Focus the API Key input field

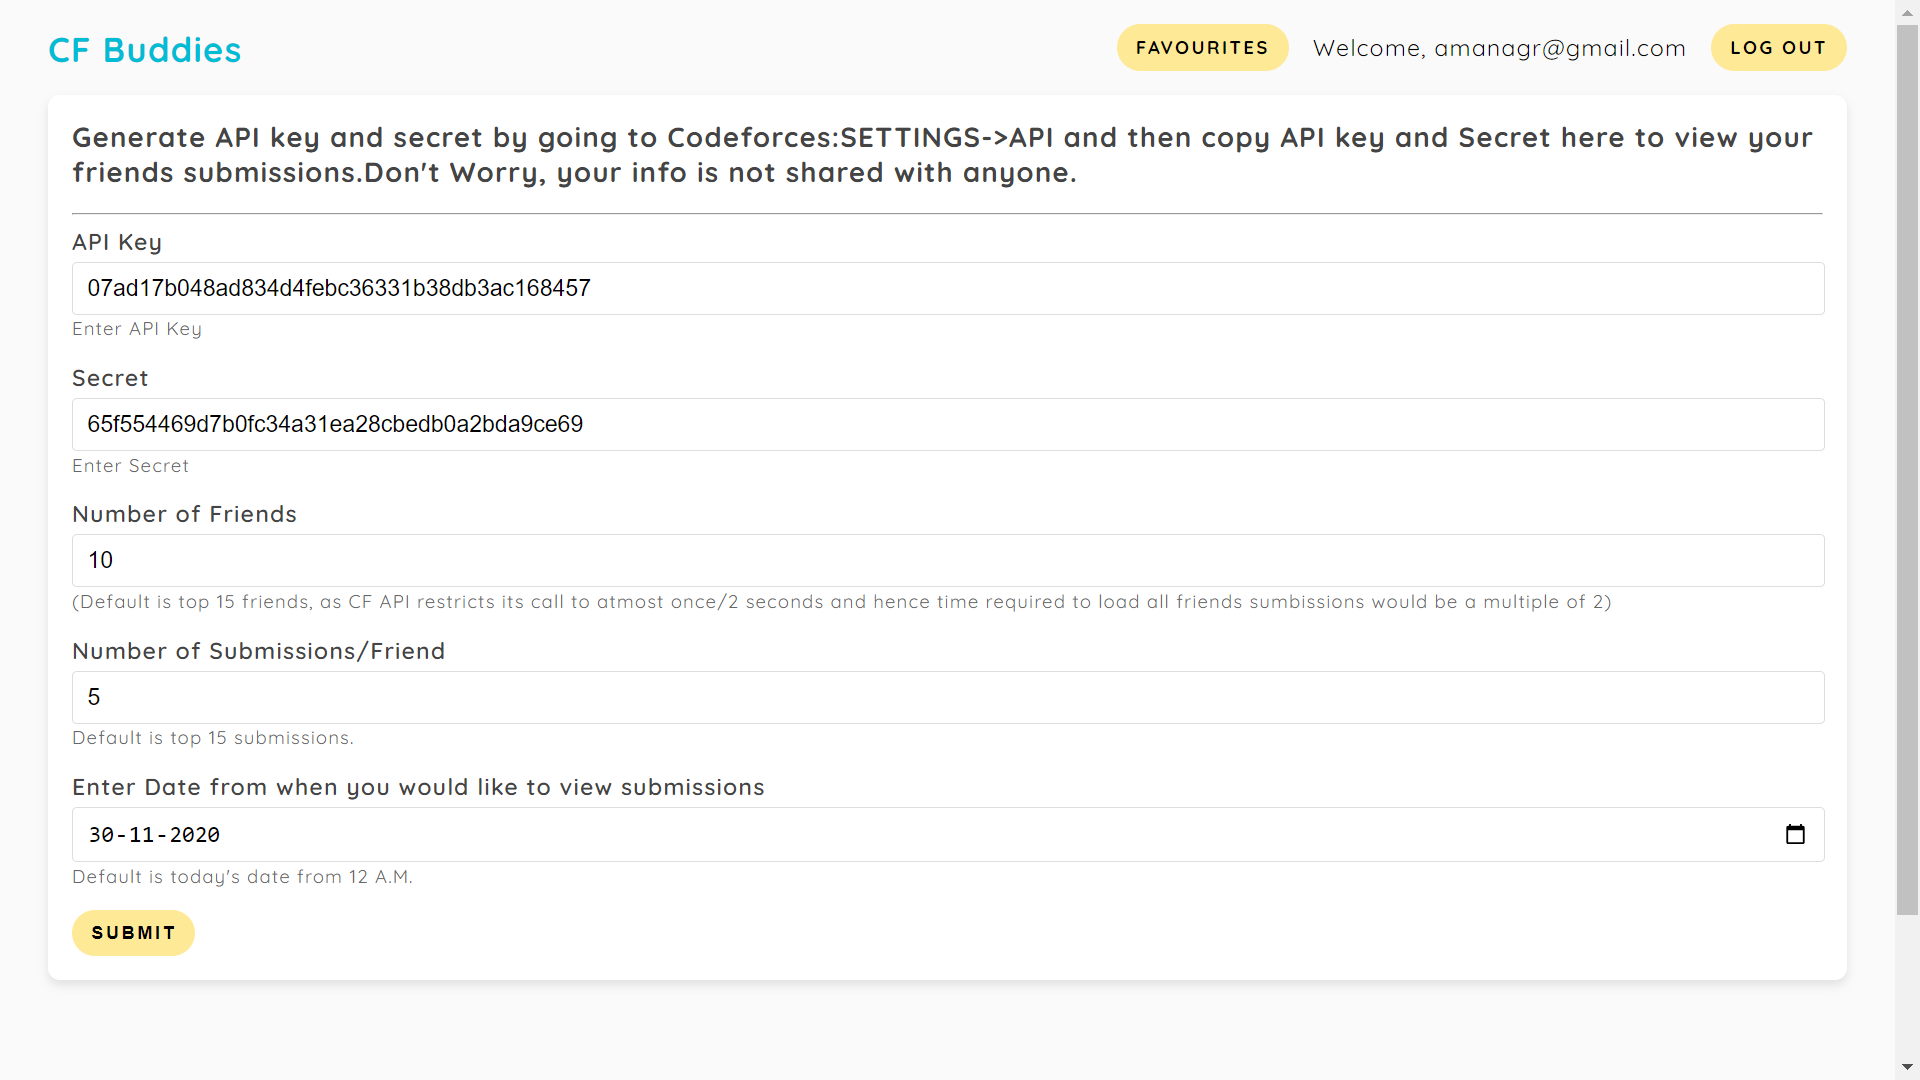click(x=947, y=289)
